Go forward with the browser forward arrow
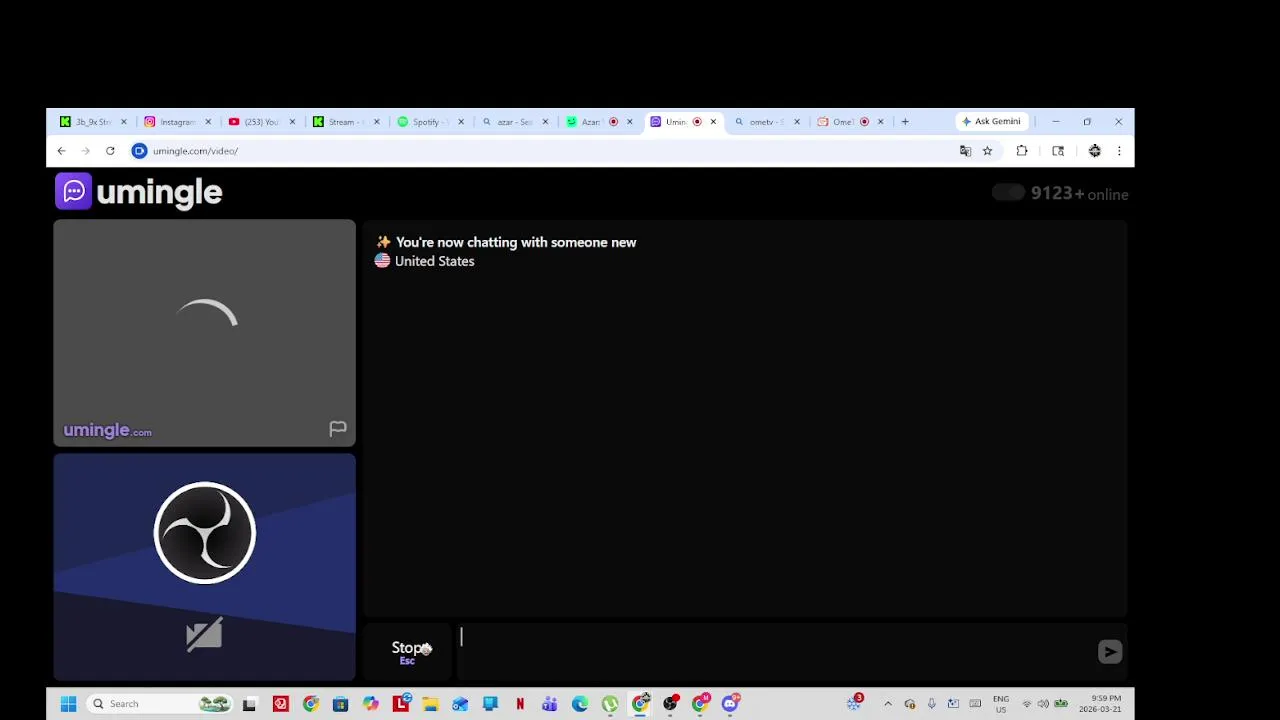The image size is (1280, 720). pos(86,151)
